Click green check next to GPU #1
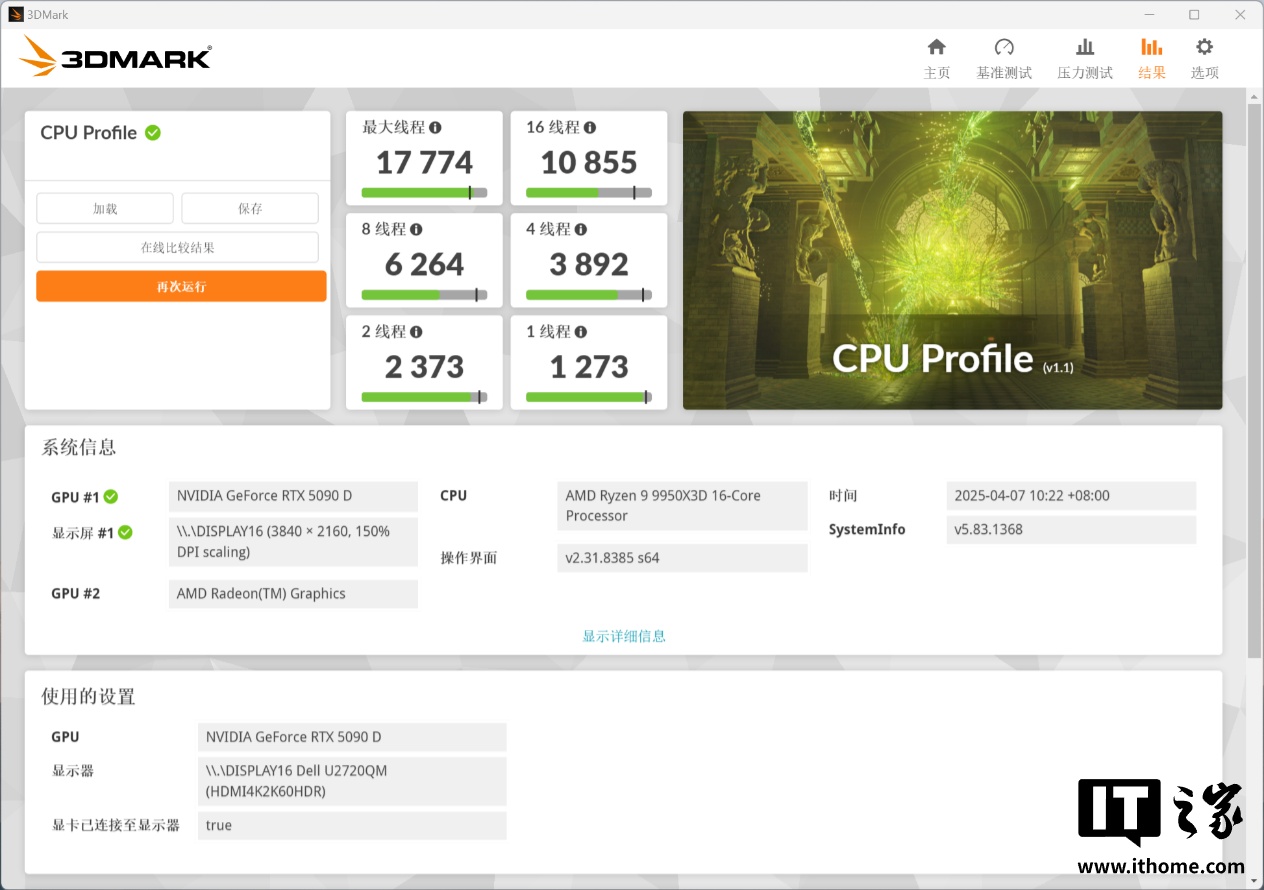The image size is (1264, 890). (x=111, y=497)
